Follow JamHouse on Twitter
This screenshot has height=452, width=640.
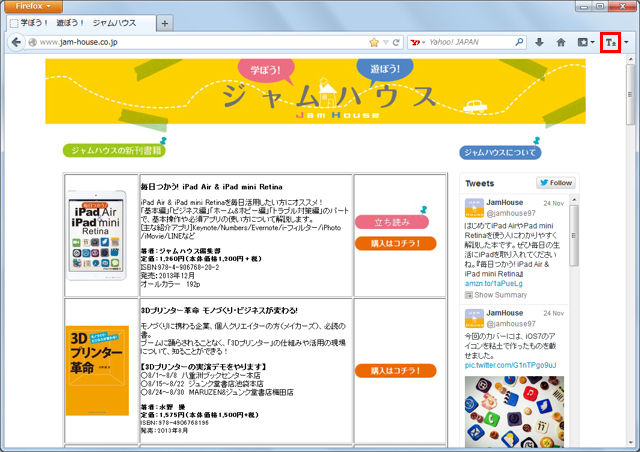pyautogui.click(x=556, y=183)
